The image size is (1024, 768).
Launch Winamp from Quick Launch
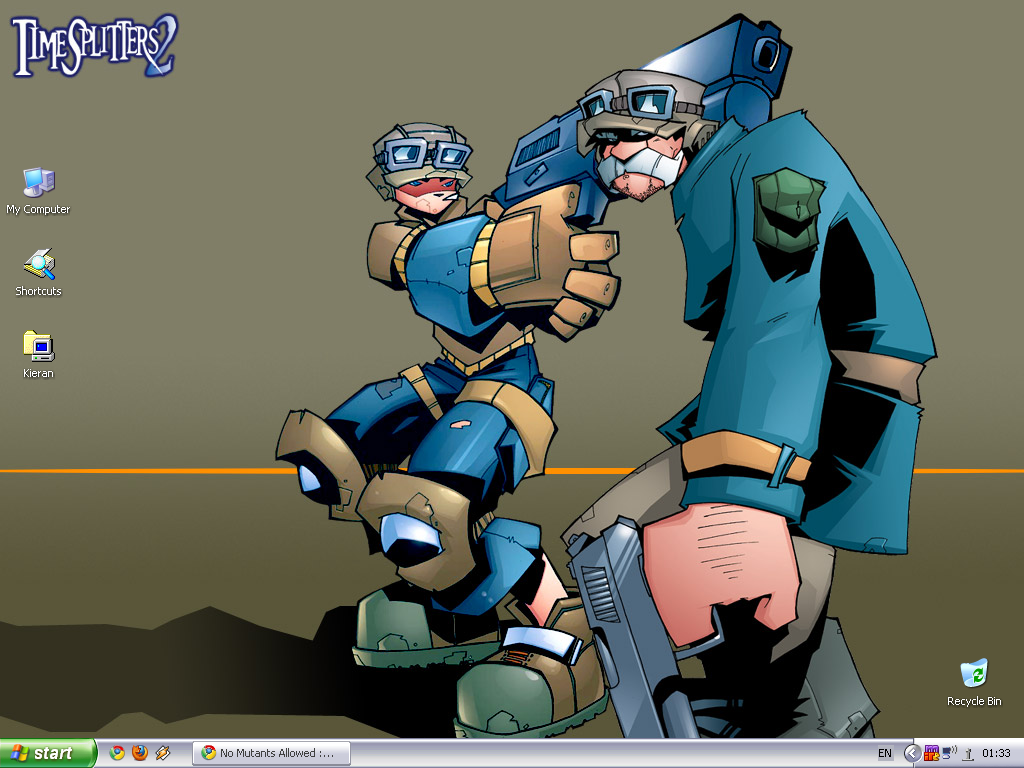163,753
